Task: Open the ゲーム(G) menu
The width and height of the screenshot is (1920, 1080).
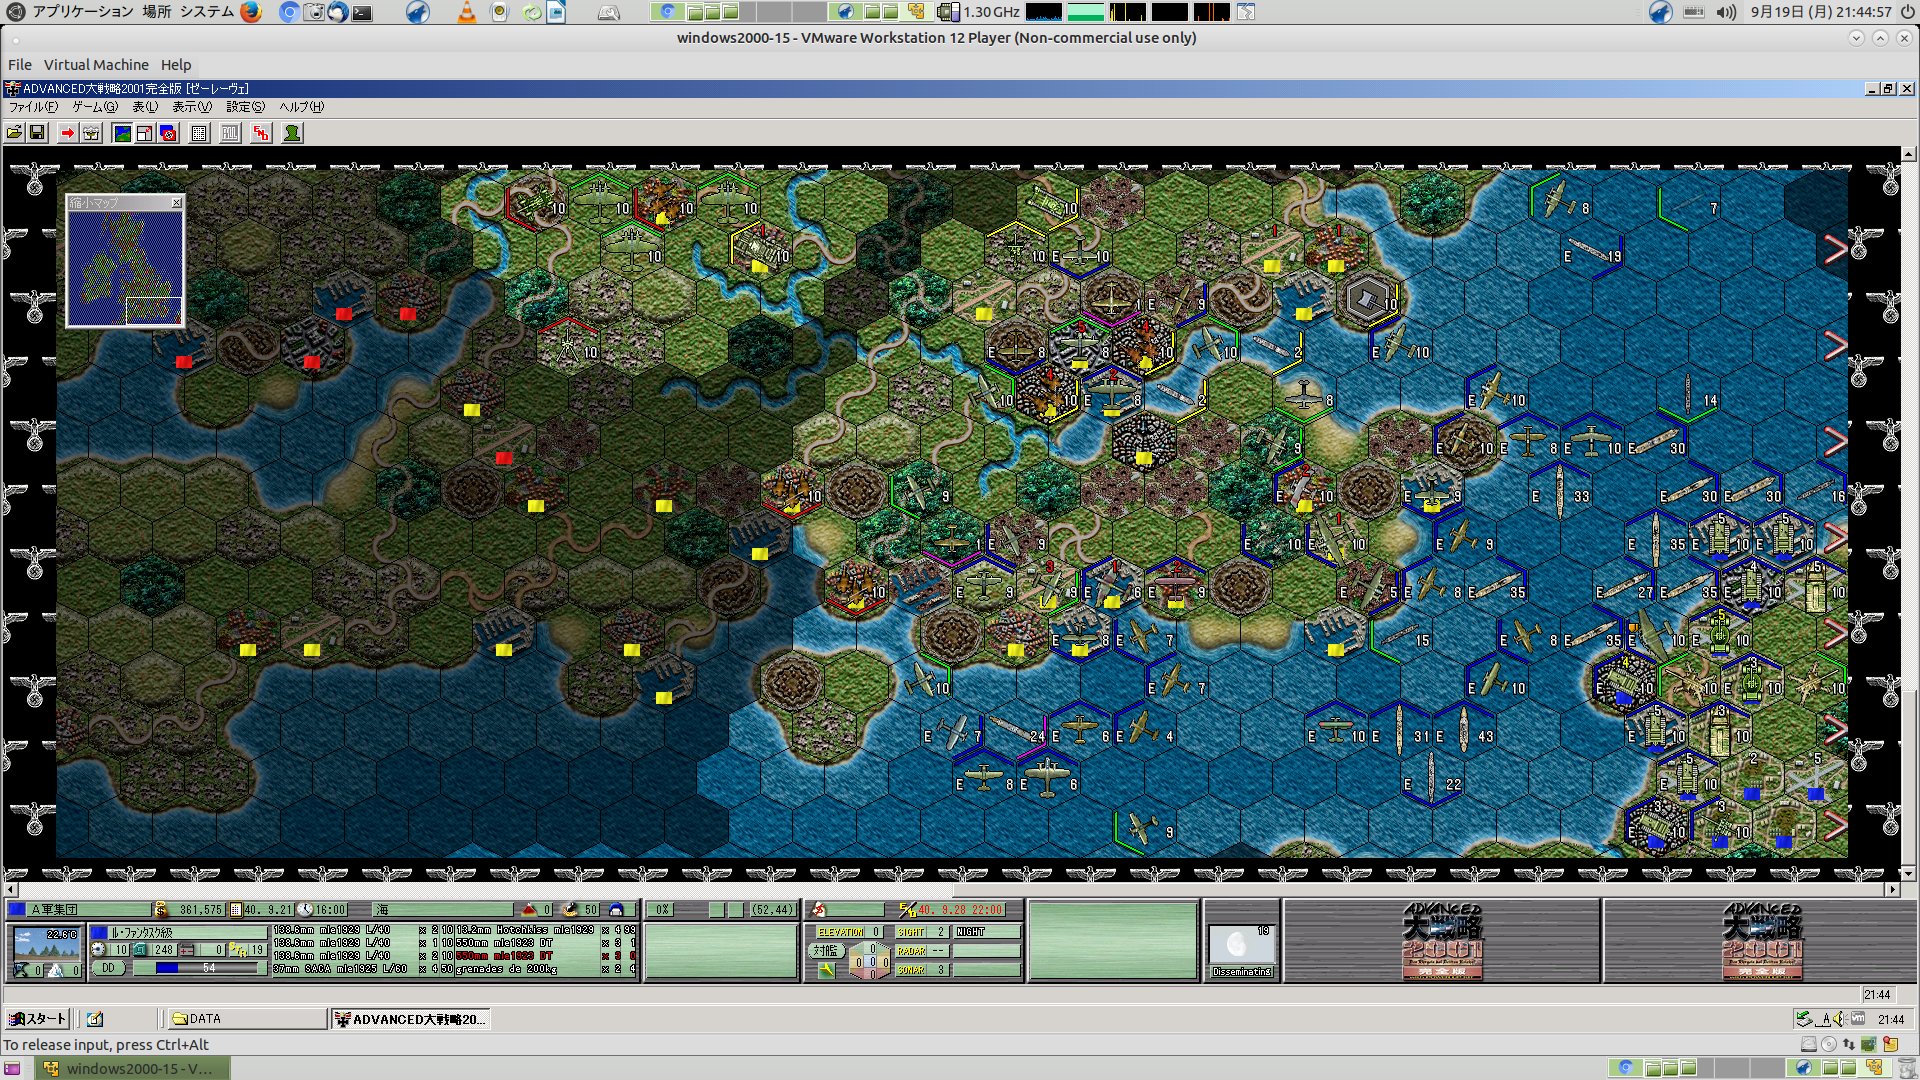Action: tap(95, 107)
